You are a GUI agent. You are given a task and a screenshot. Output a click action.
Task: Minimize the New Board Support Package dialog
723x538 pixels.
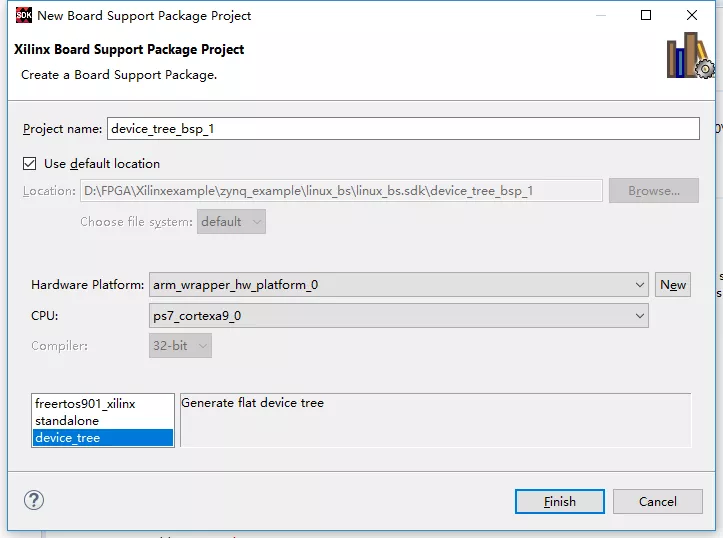click(x=599, y=16)
